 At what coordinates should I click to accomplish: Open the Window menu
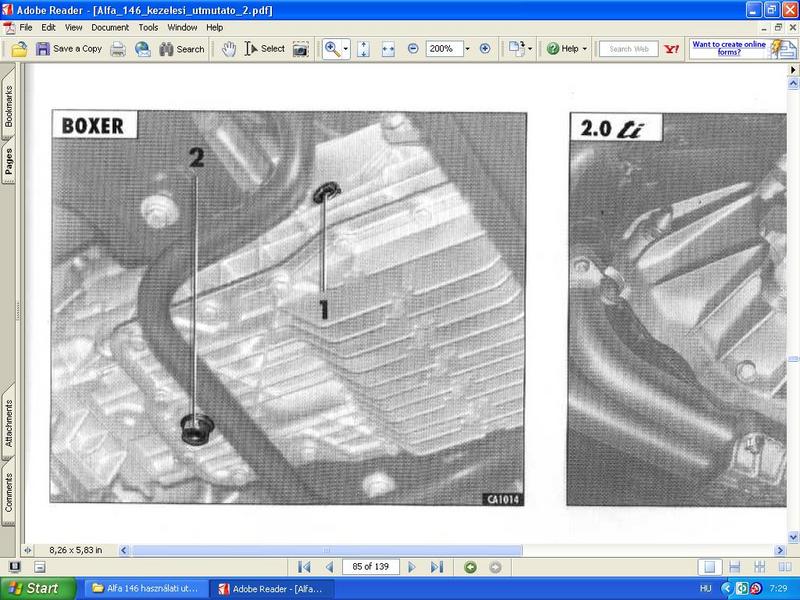[182, 28]
